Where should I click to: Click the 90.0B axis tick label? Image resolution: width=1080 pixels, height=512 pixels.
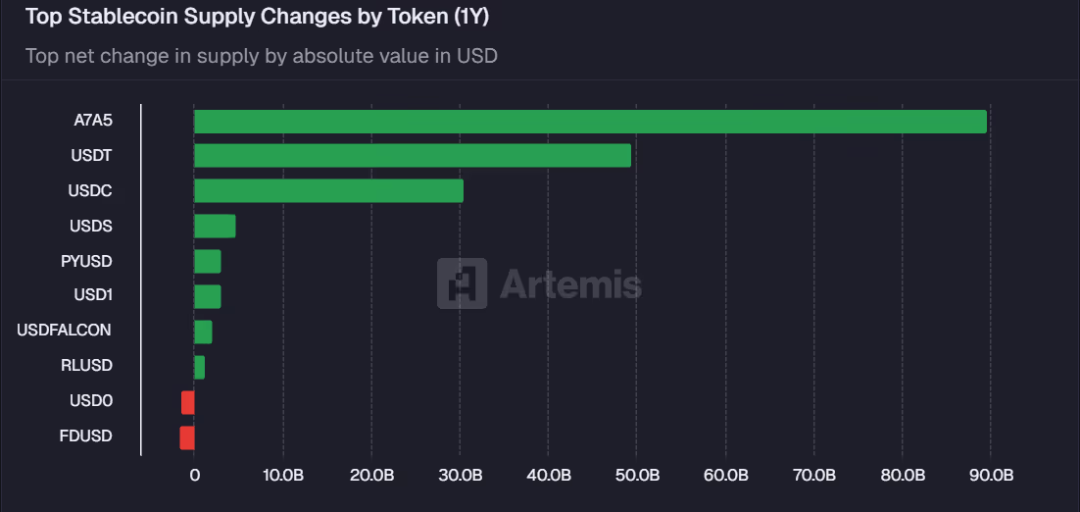pyautogui.click(x=990, y=474)
